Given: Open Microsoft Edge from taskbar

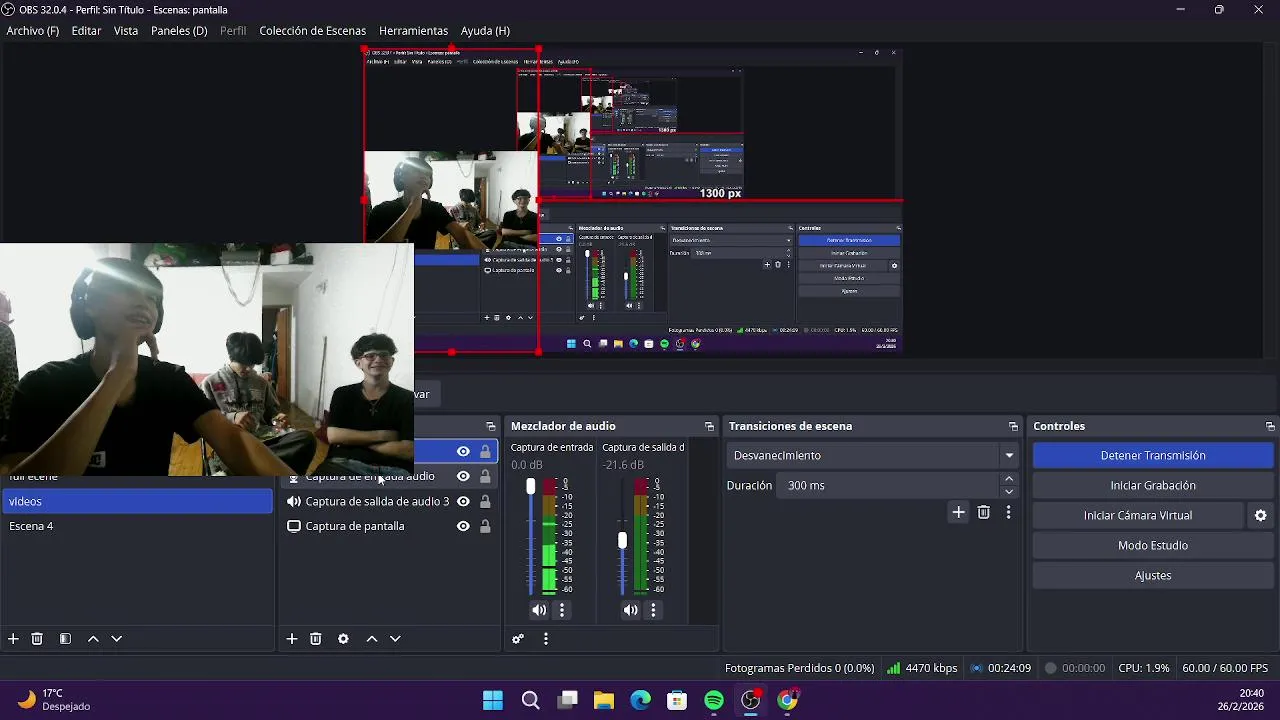Looking at the screenshot, I should [x=641, y=701].
